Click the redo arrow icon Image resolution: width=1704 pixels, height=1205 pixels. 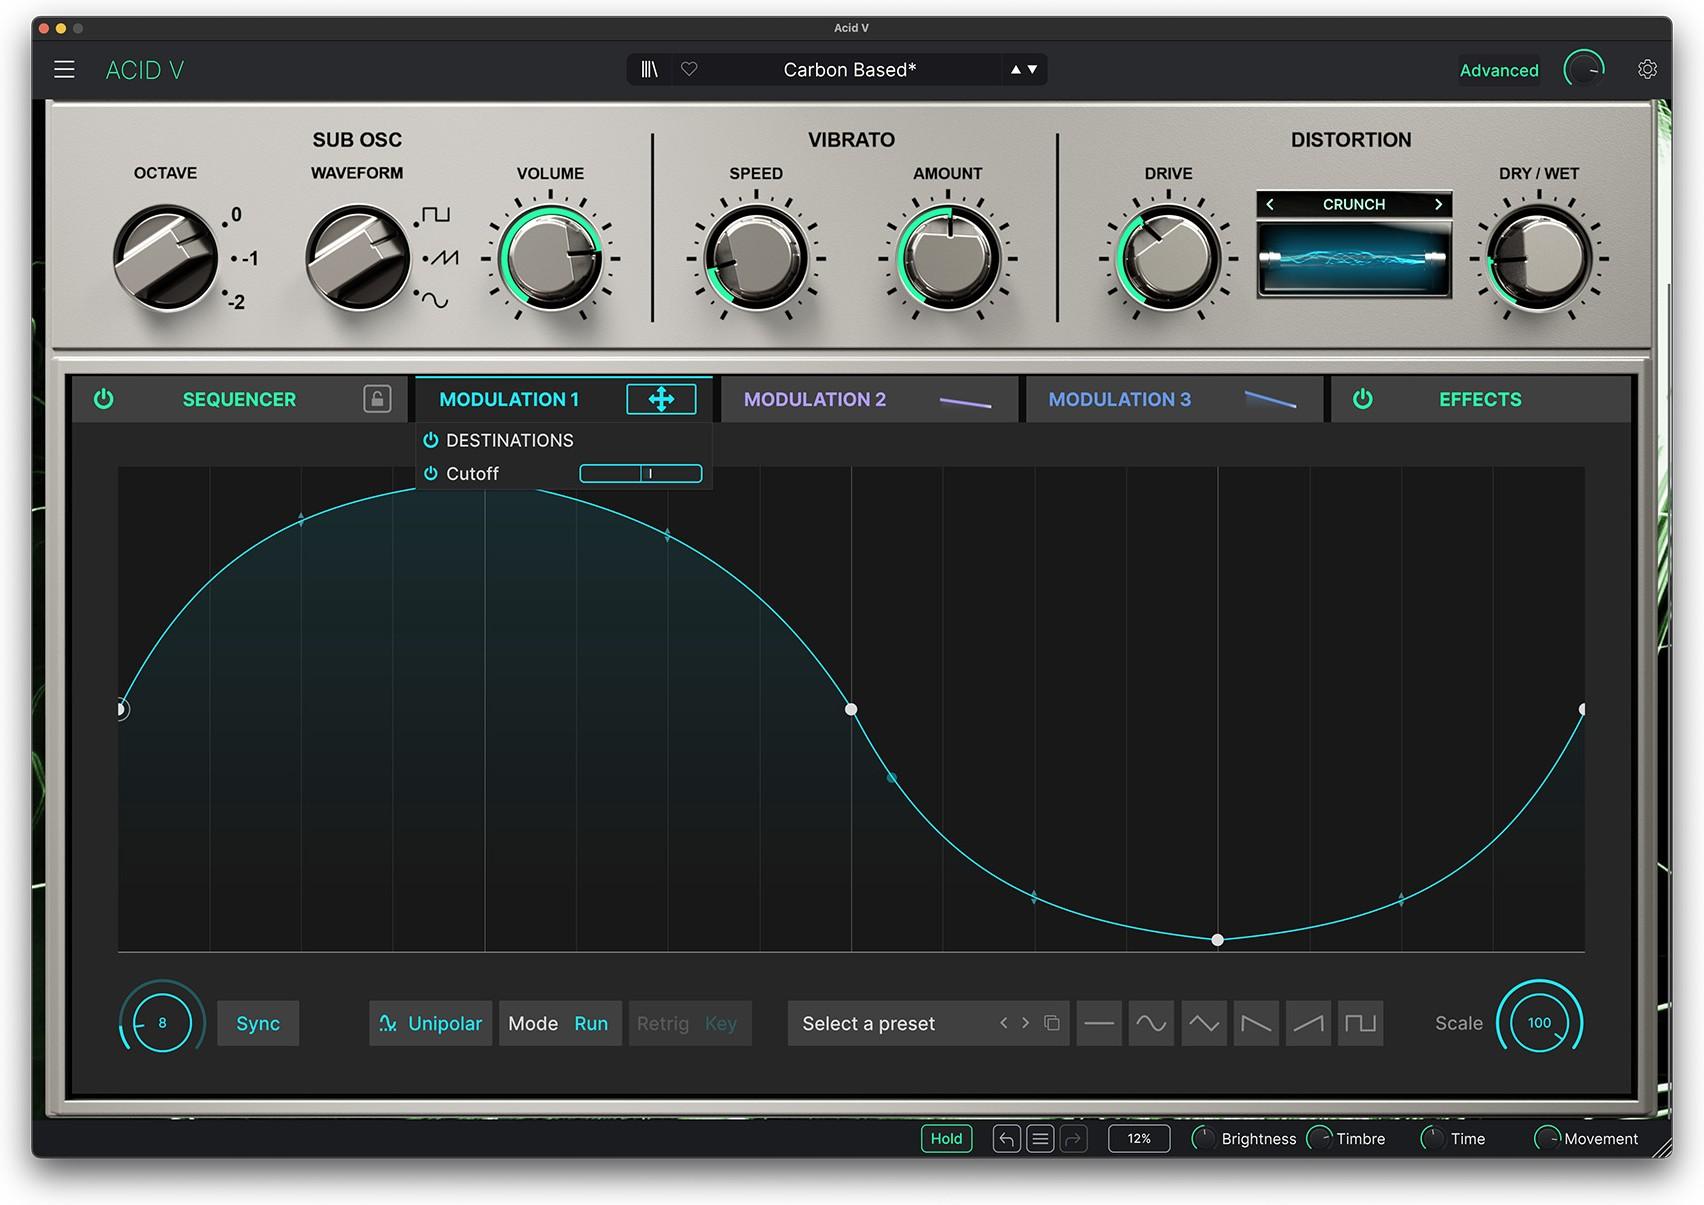click(x=1073, y=1138)
